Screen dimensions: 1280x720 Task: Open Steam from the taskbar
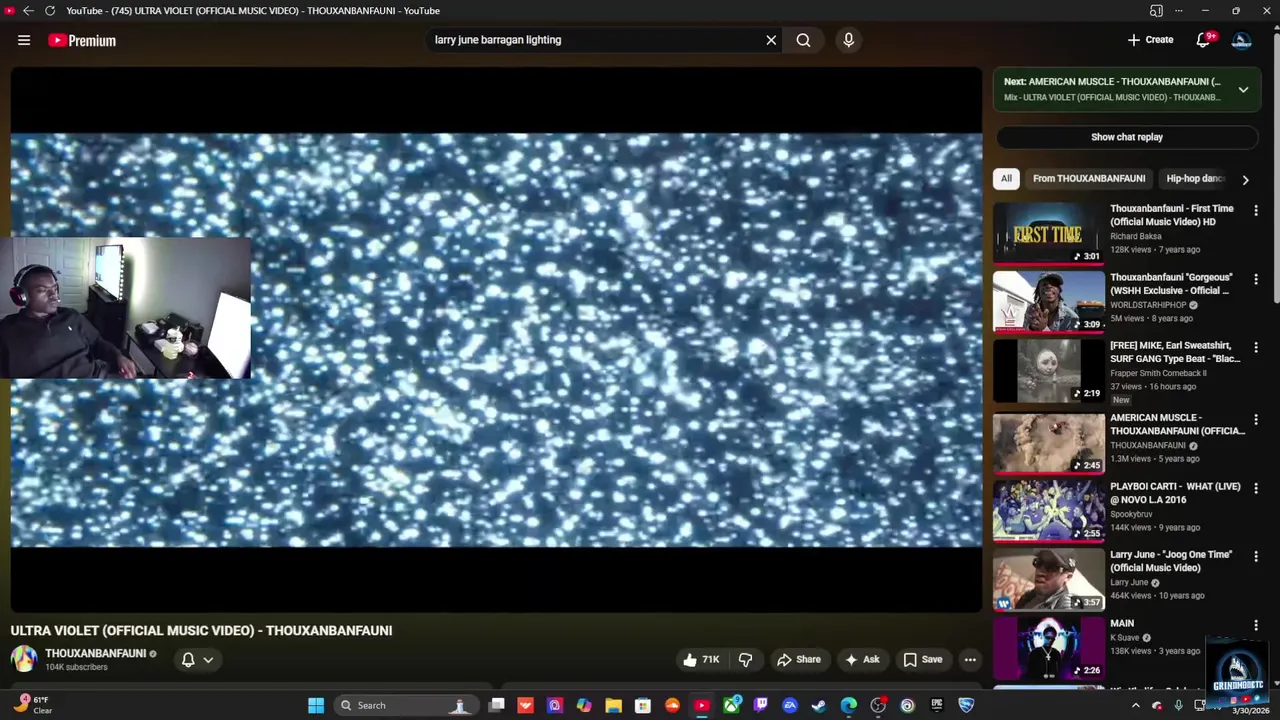pos(819,705)
